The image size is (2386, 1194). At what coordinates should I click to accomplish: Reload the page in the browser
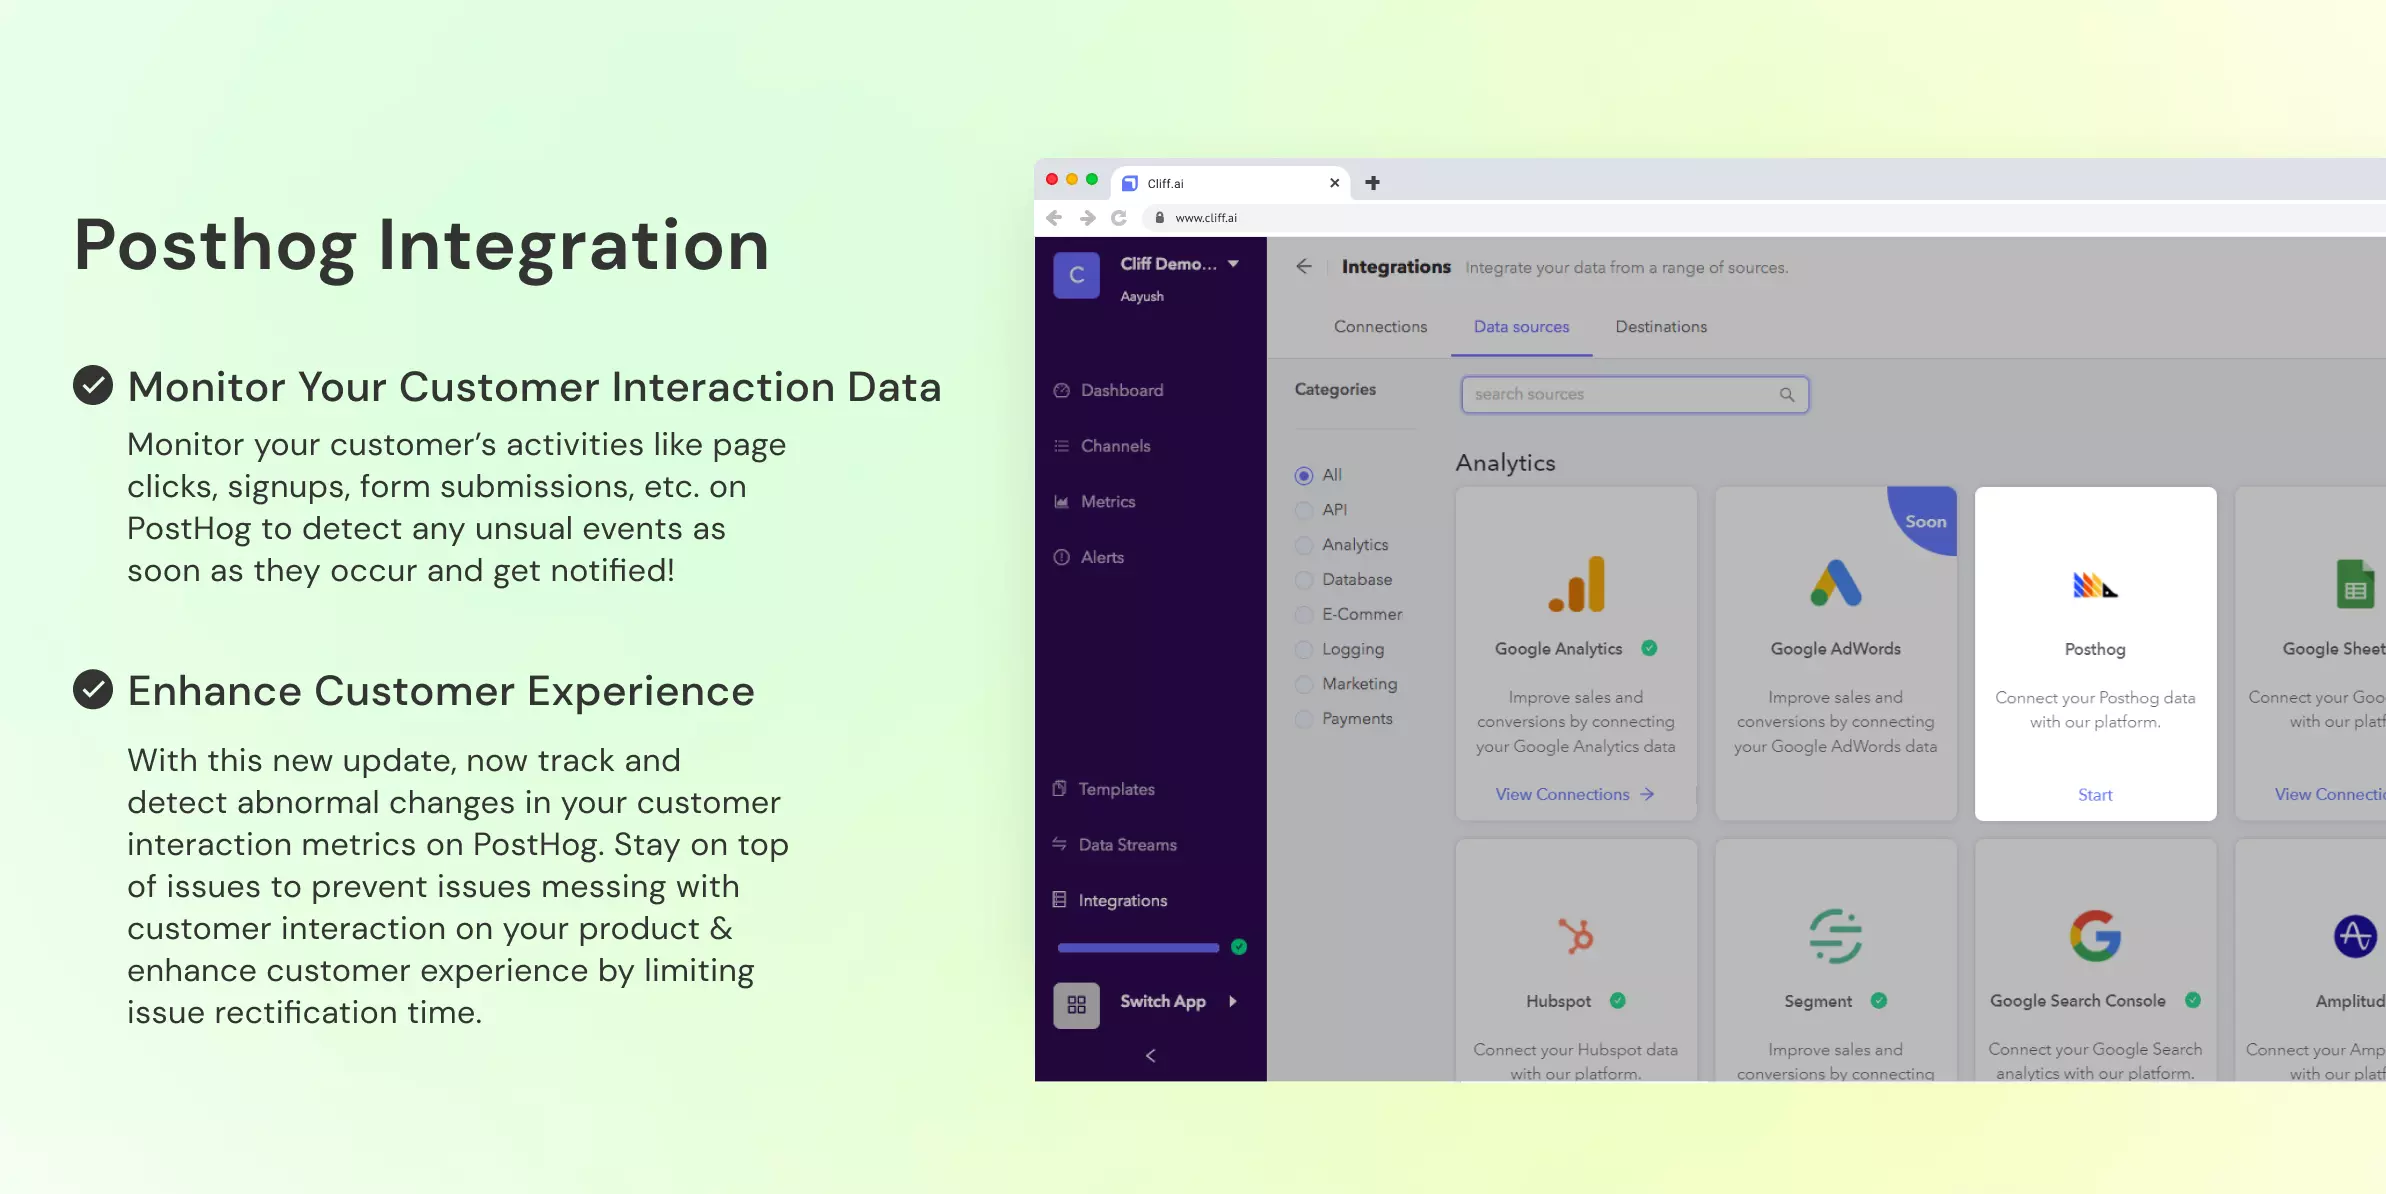(x=1119, y=217)
